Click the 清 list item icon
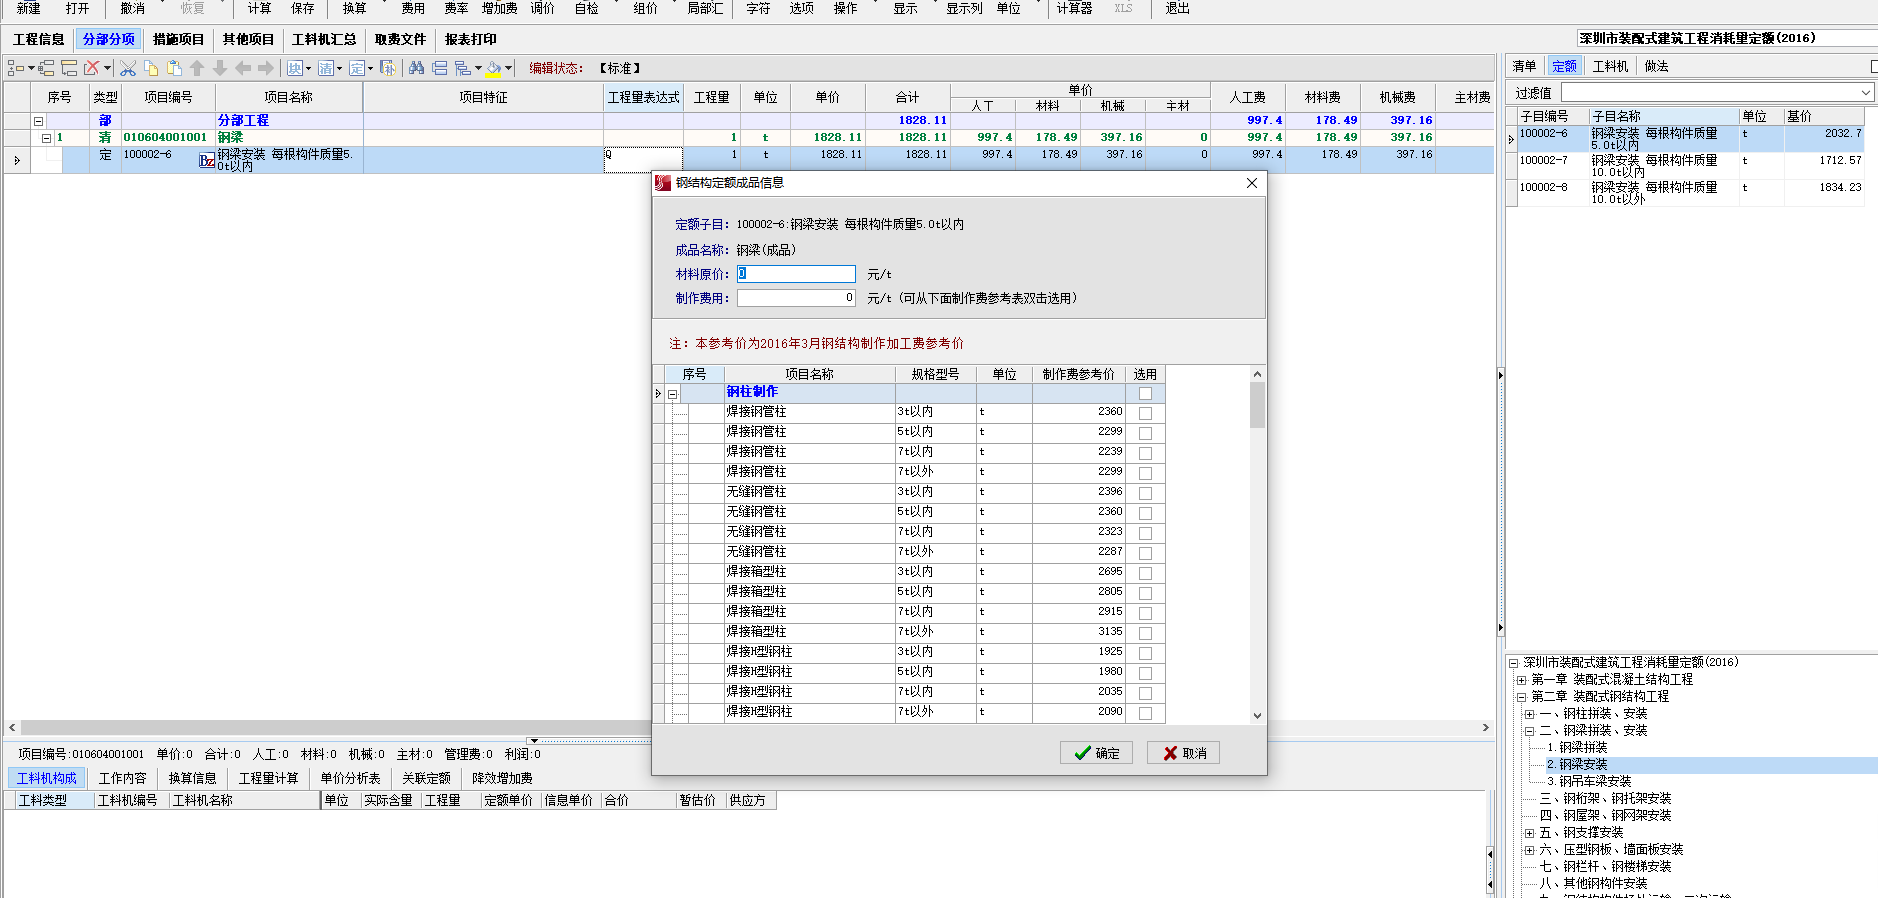 [x=326, y=68]
